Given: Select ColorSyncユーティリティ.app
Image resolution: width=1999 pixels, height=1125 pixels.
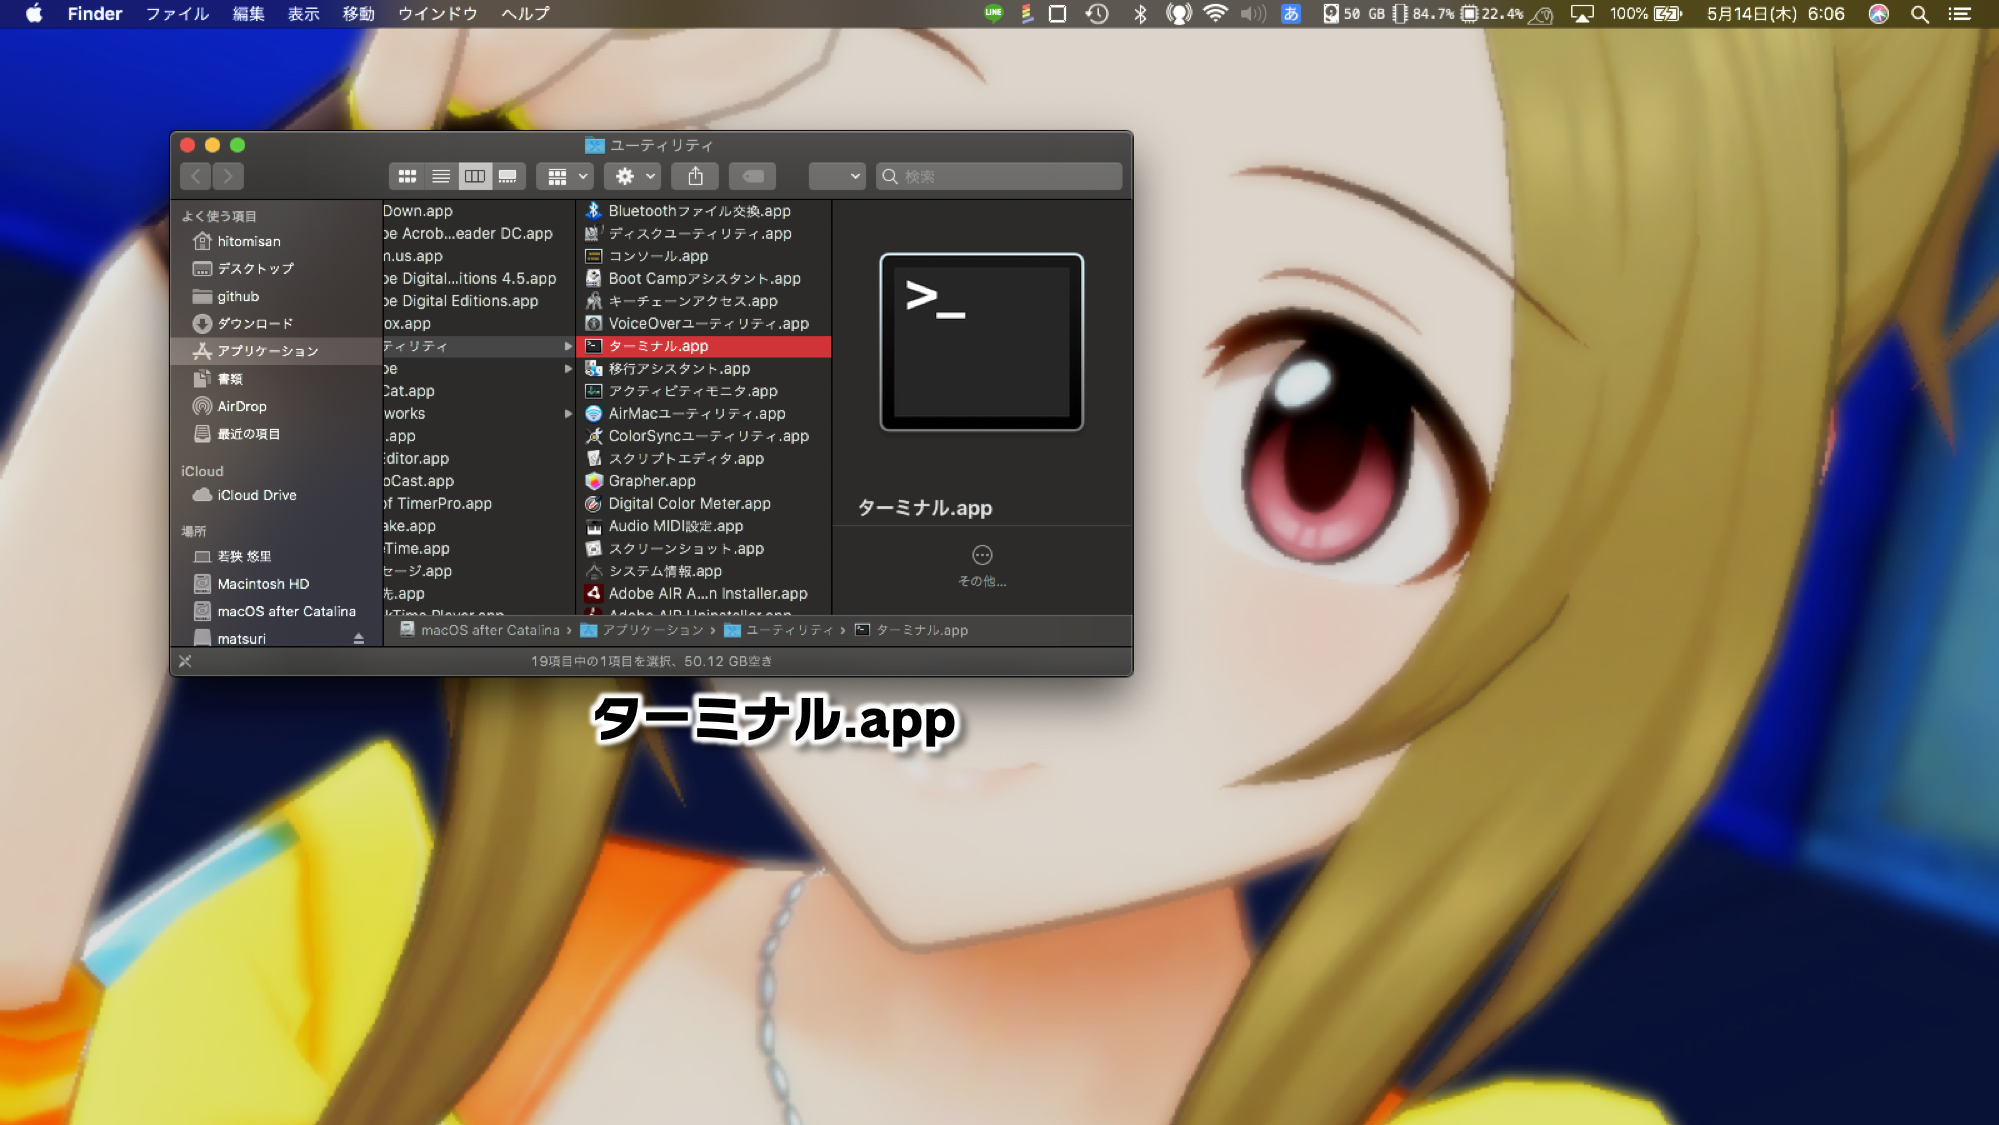Looking at the screenshot, I should click(x=704, y=436).
